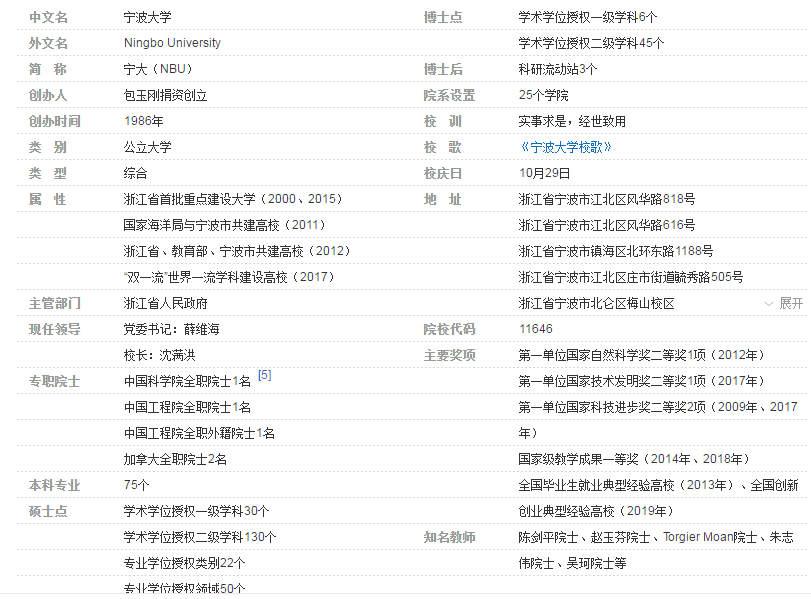Select address 浙江省宁波市镇海区北环东路1188号
The height and width of the screenshot is (599, 811).
(616, 251)
